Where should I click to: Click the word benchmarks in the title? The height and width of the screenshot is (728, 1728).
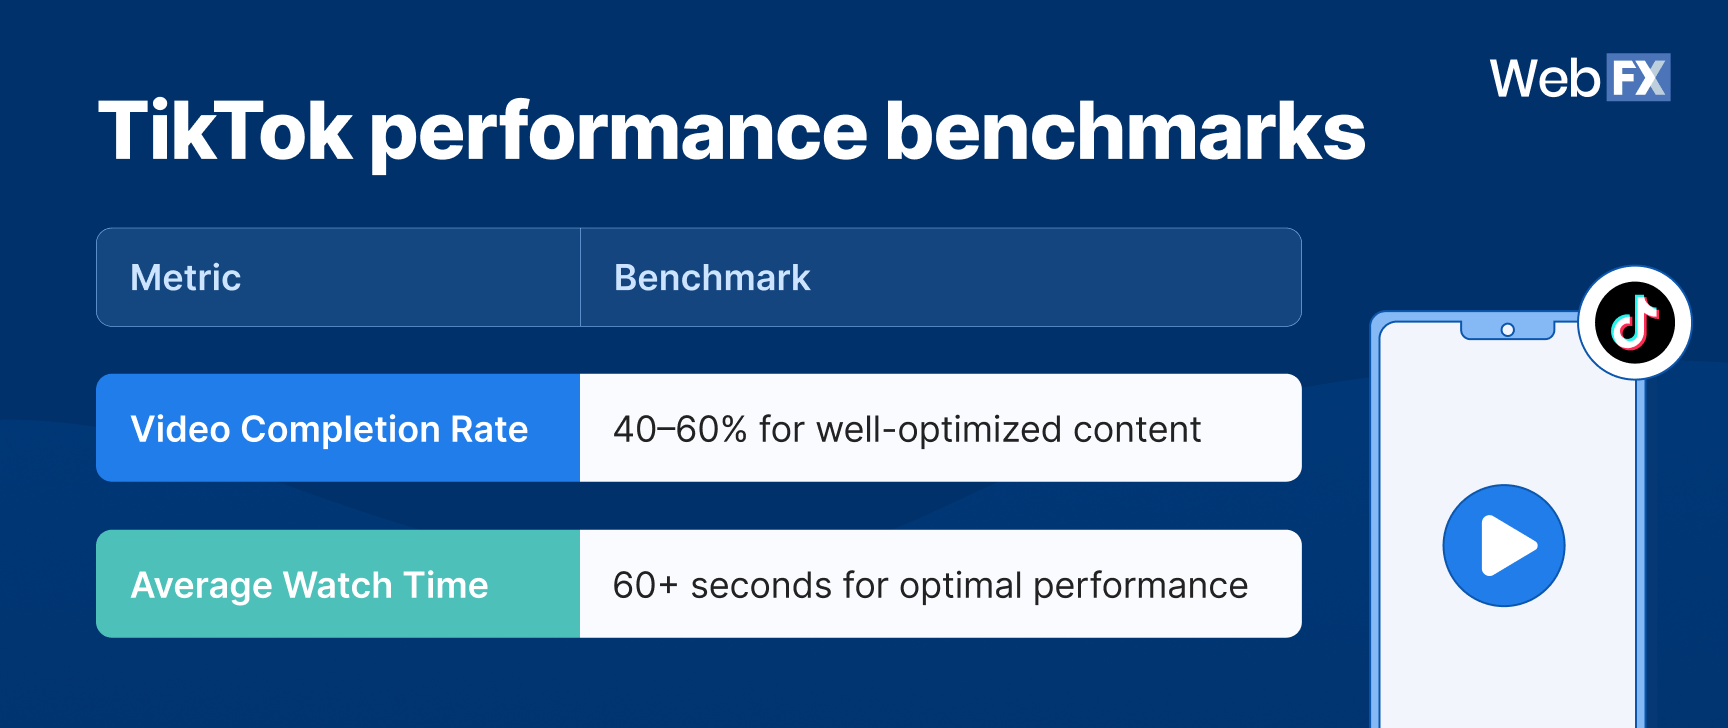pyautogui.click(x=1125, y=132)
